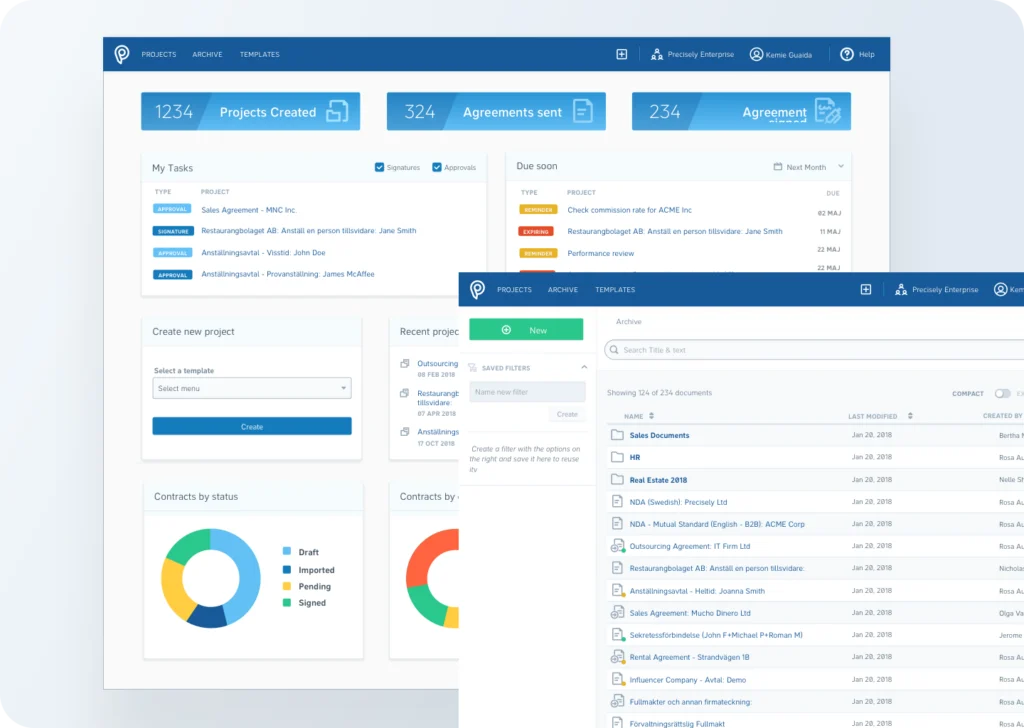
Task: Click the Precisely logo in dashboard window
Action: tap(122, 54)
